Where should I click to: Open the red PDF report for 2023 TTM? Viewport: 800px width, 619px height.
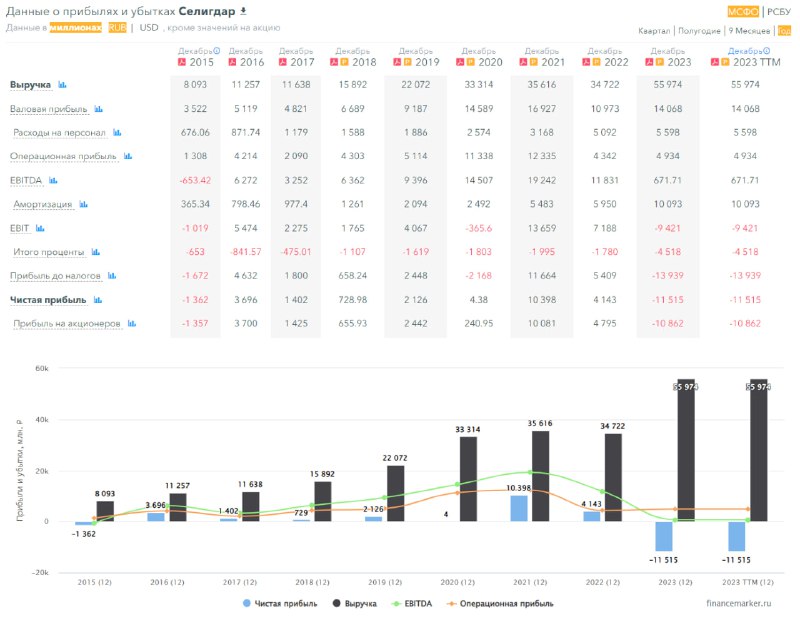[715, 62]
